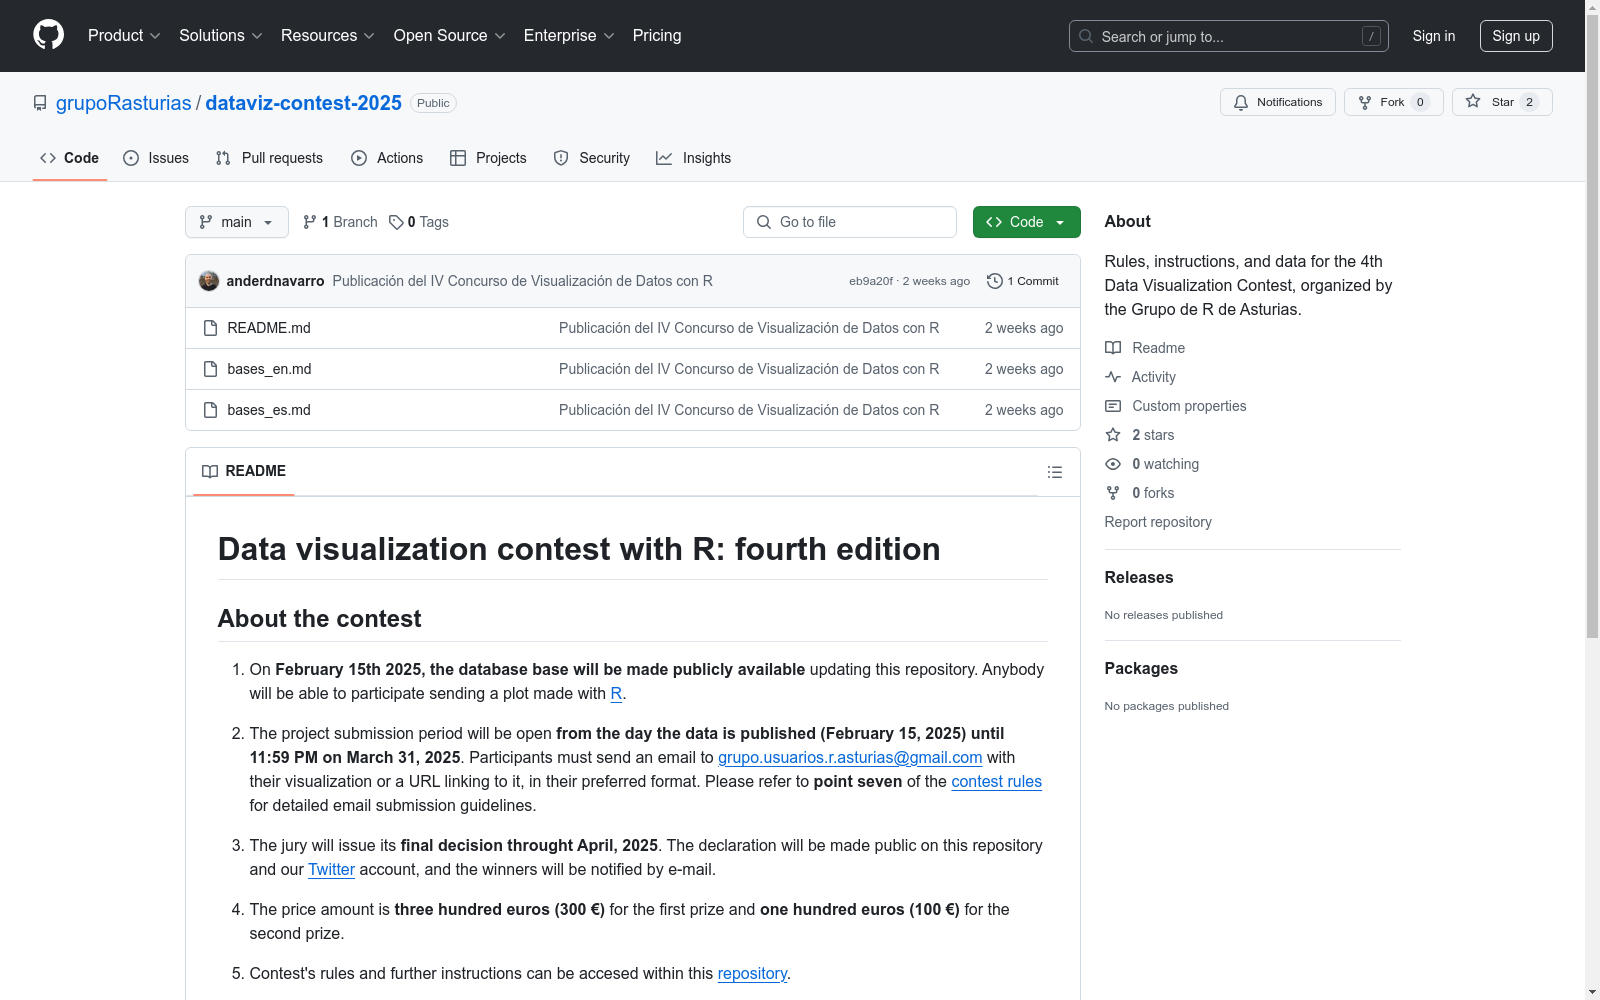
Task: Click the Star count badge 2
Action: click(x=1529, y=102)
